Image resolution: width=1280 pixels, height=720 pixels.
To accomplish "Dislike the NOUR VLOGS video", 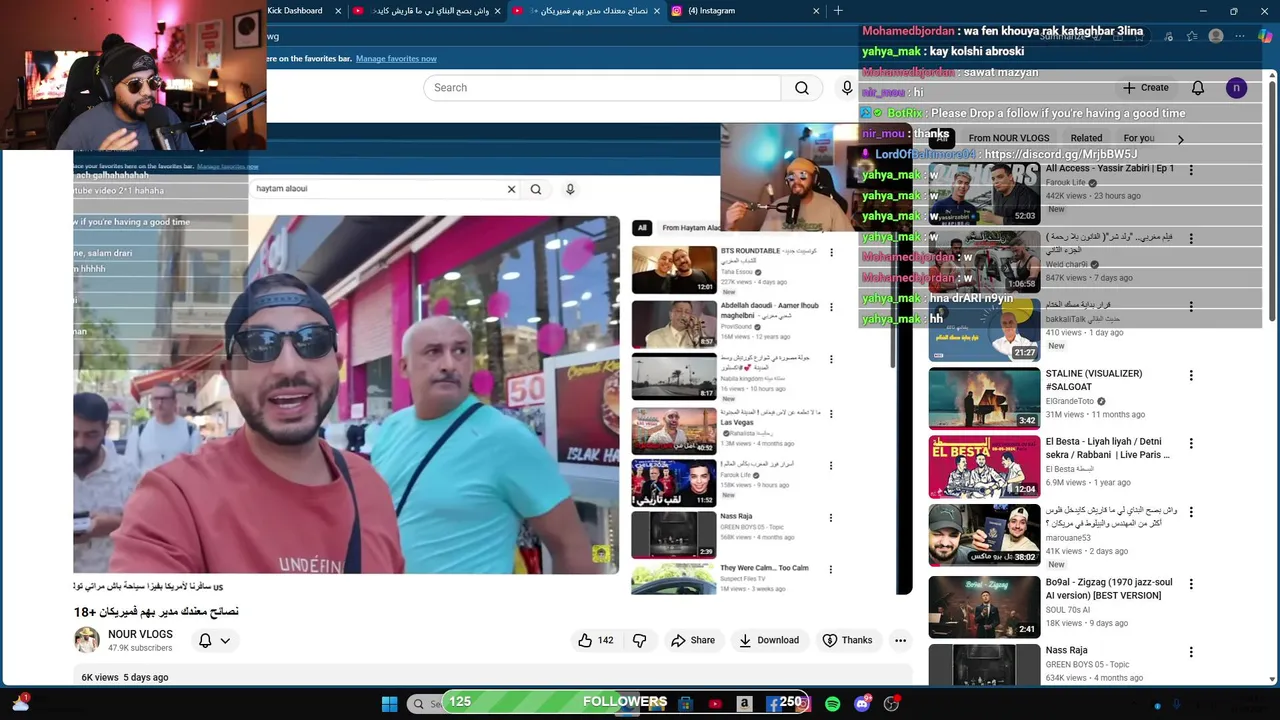I will [x=640, y=640].
